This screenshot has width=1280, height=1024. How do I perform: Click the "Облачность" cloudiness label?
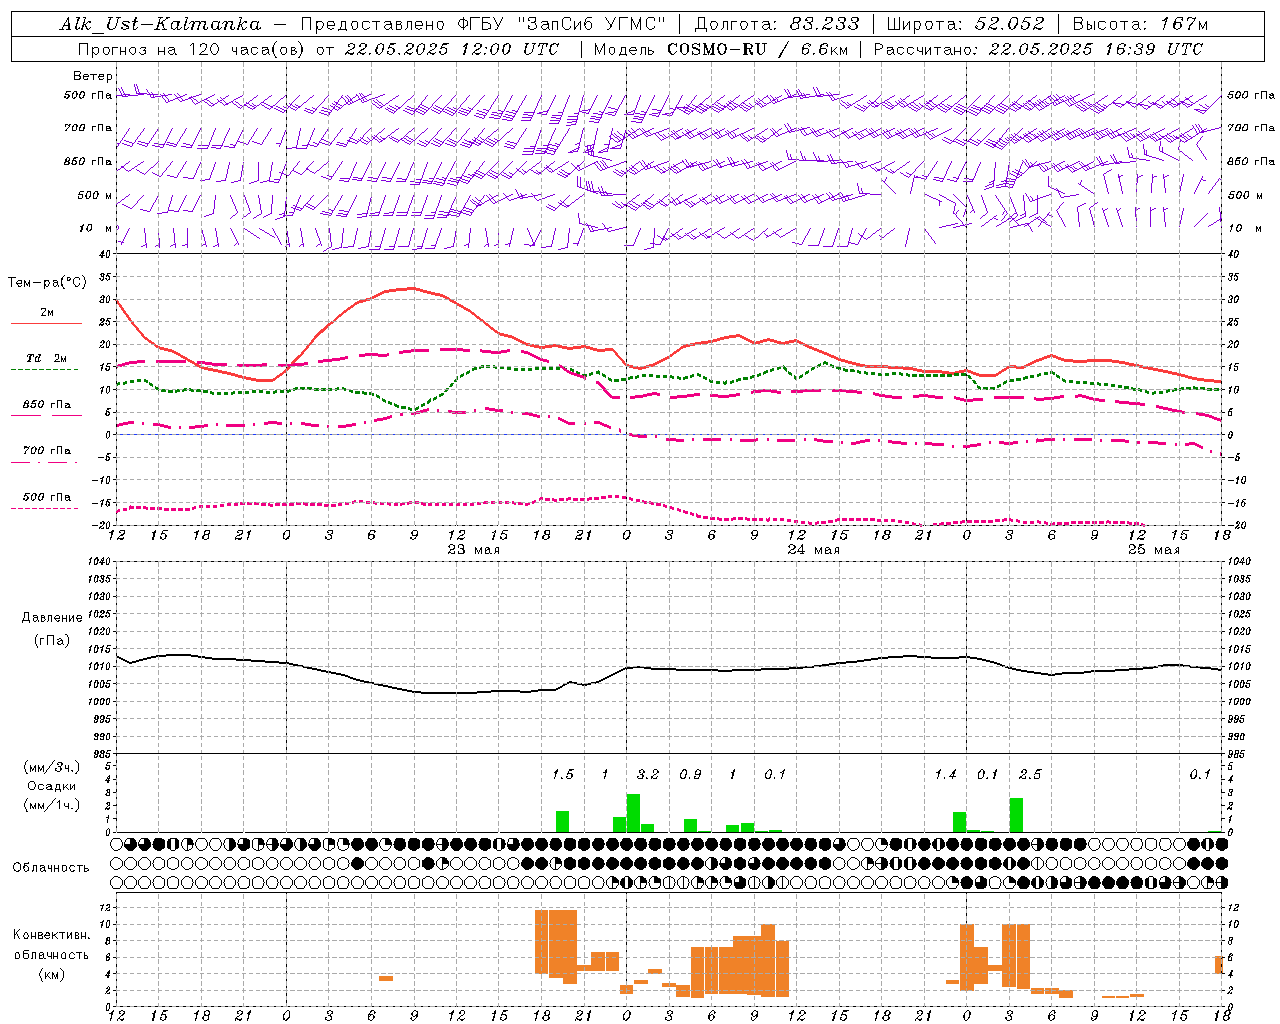pyautogui.click(x=51, y=867)
